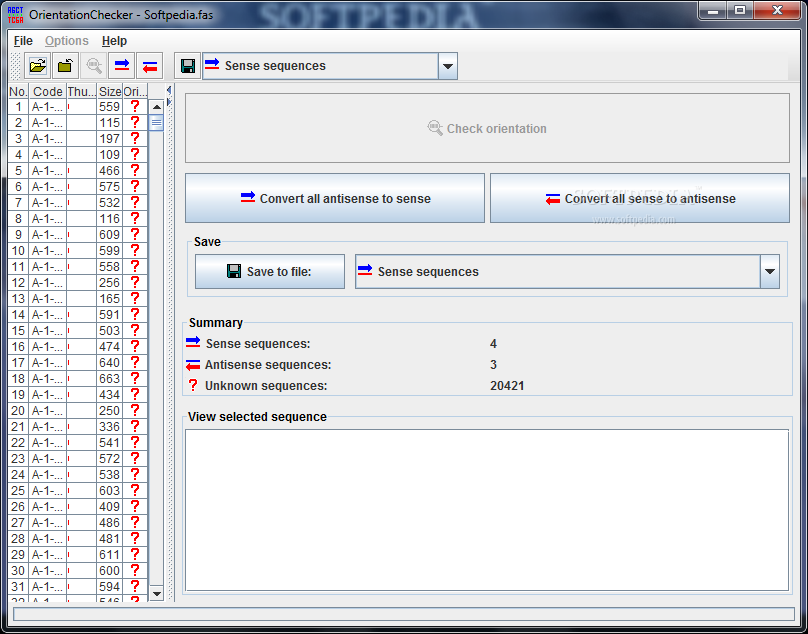Open the Options menu

point(66,41)
